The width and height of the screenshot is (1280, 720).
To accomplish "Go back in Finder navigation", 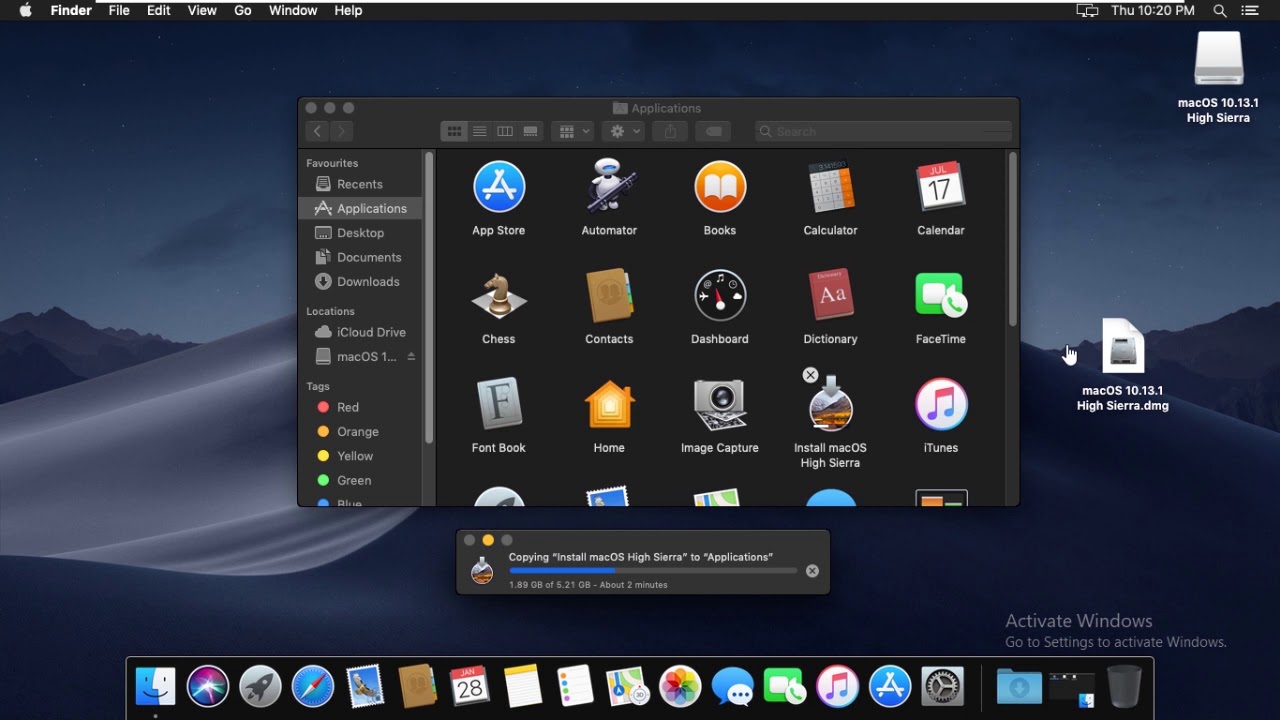I will (x=317, y=131).
